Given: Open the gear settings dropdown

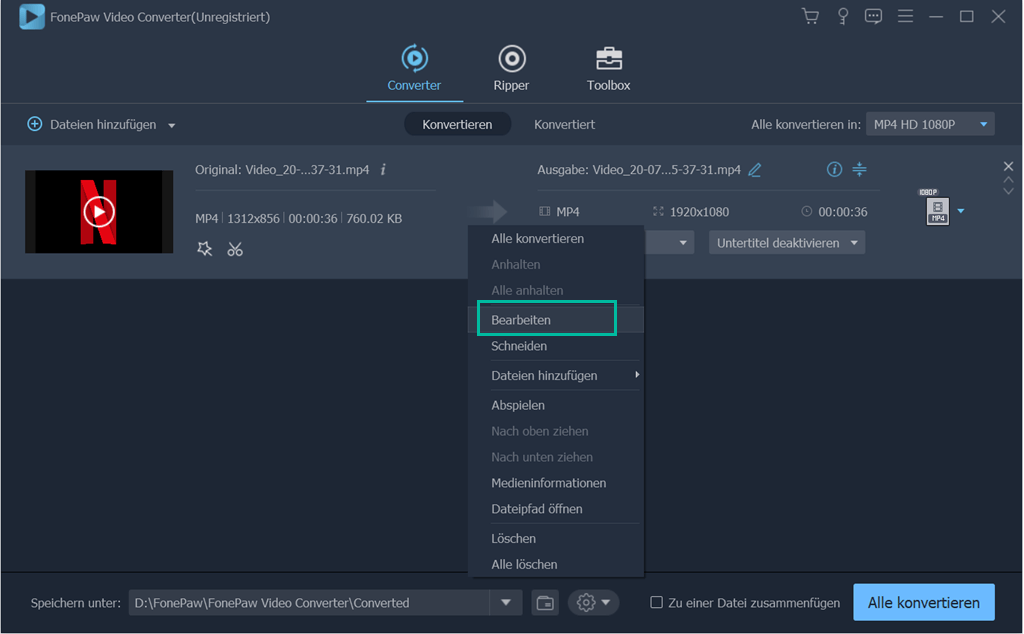Looking at the screenshot, I should (594, 603).
